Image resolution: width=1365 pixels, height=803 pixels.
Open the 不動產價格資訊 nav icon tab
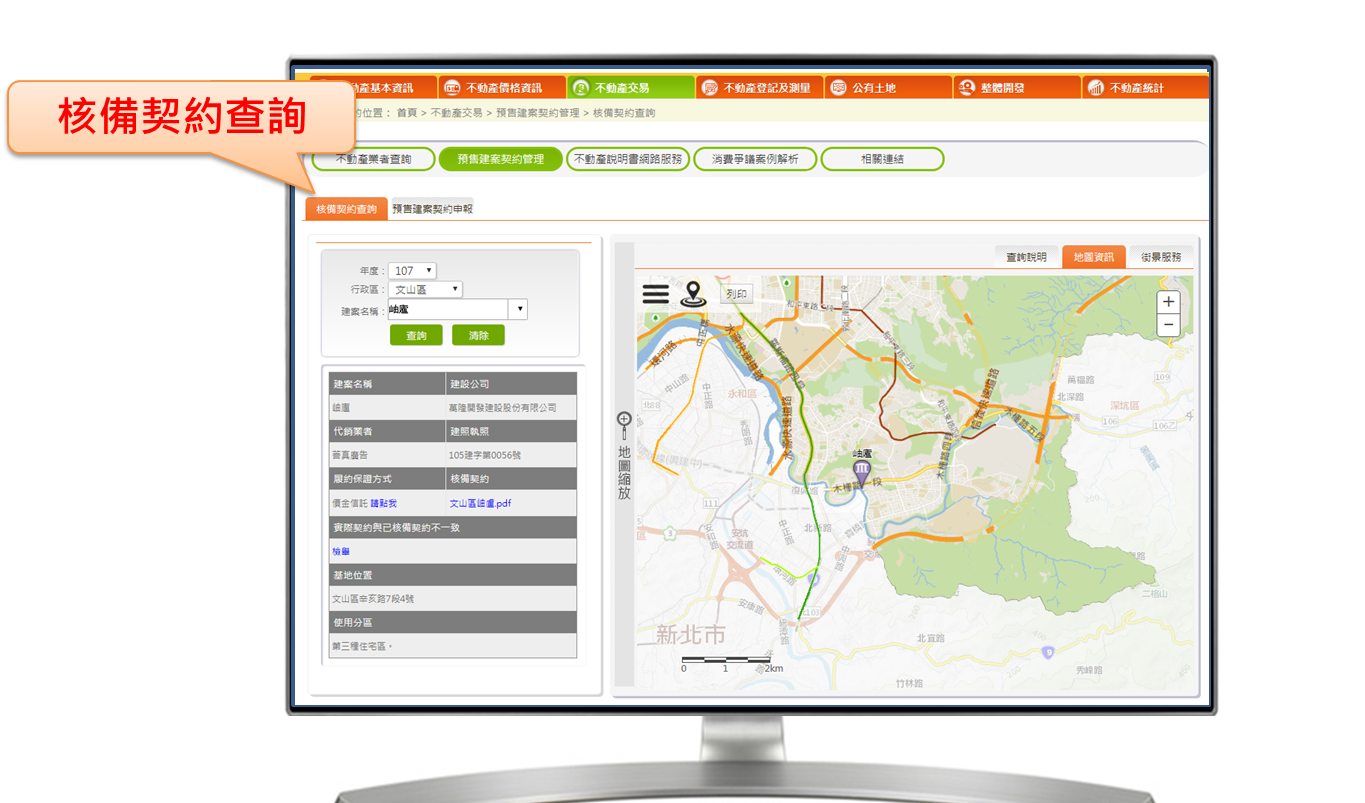(x=452, y=88)
